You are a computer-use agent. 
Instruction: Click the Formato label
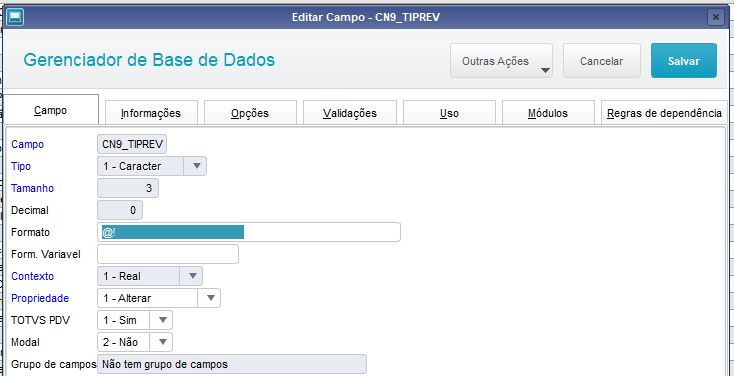pos(30,232)
